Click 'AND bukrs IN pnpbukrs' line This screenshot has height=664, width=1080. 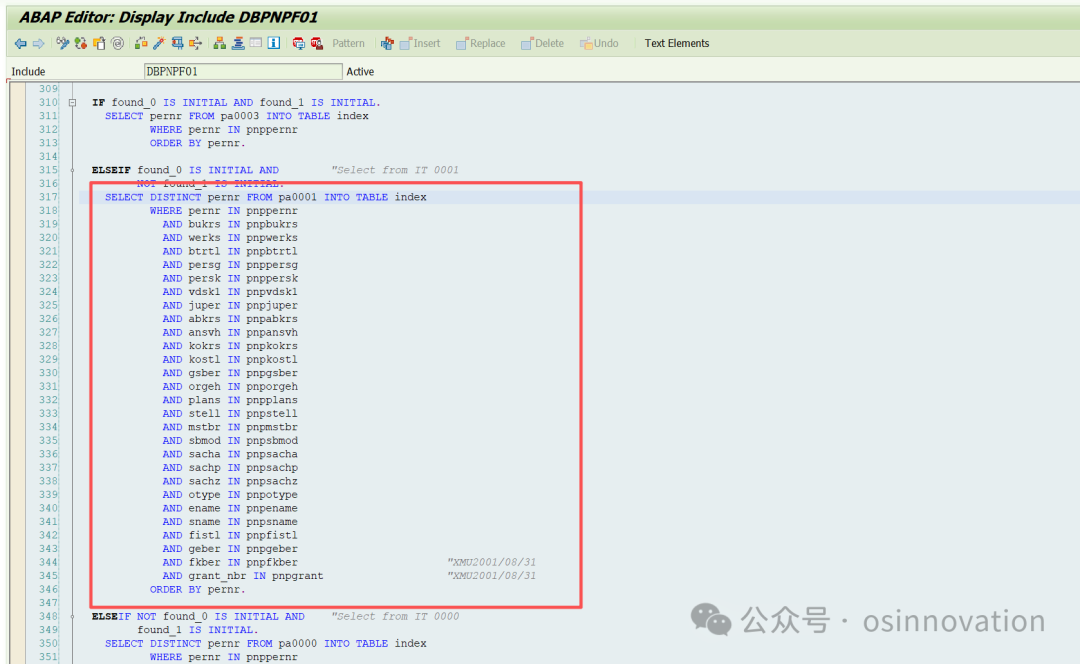point(230,224)
